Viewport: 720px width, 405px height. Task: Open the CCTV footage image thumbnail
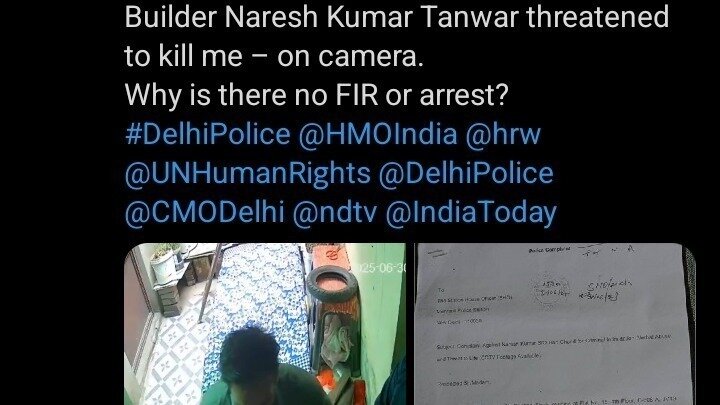tap(265, 324)
